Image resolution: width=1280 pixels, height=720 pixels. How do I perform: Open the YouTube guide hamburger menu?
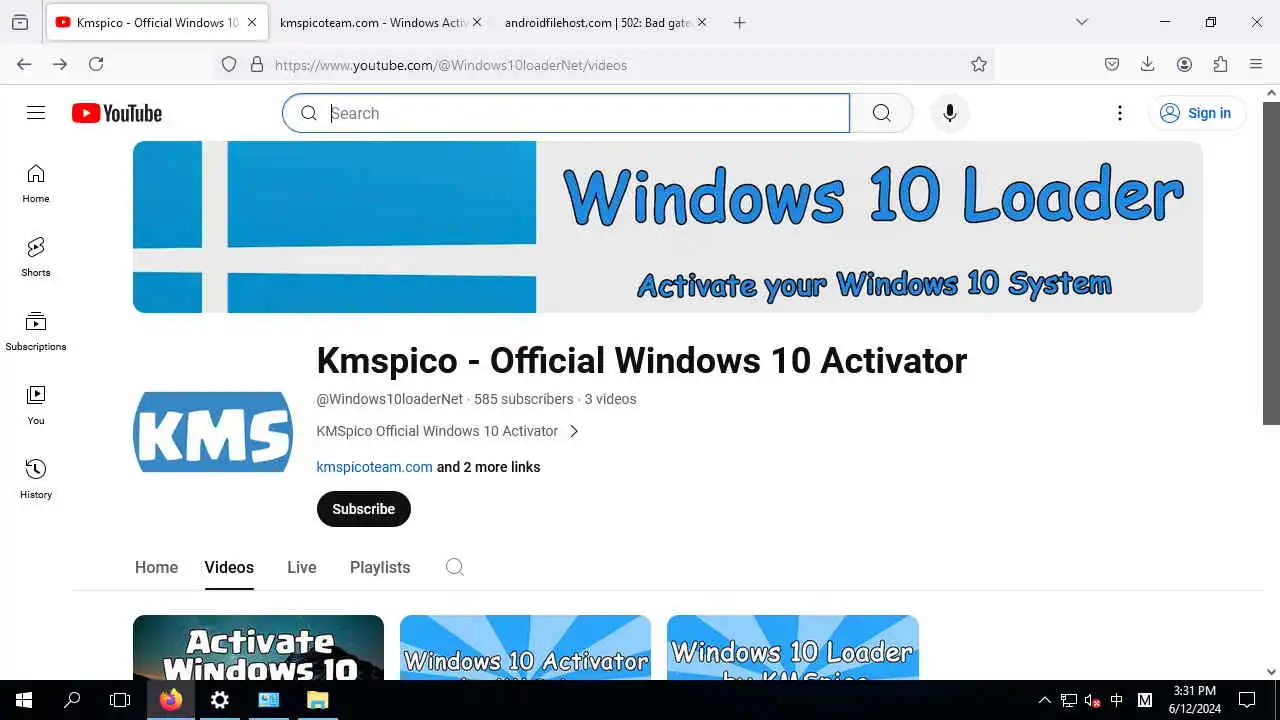[36, 113]
